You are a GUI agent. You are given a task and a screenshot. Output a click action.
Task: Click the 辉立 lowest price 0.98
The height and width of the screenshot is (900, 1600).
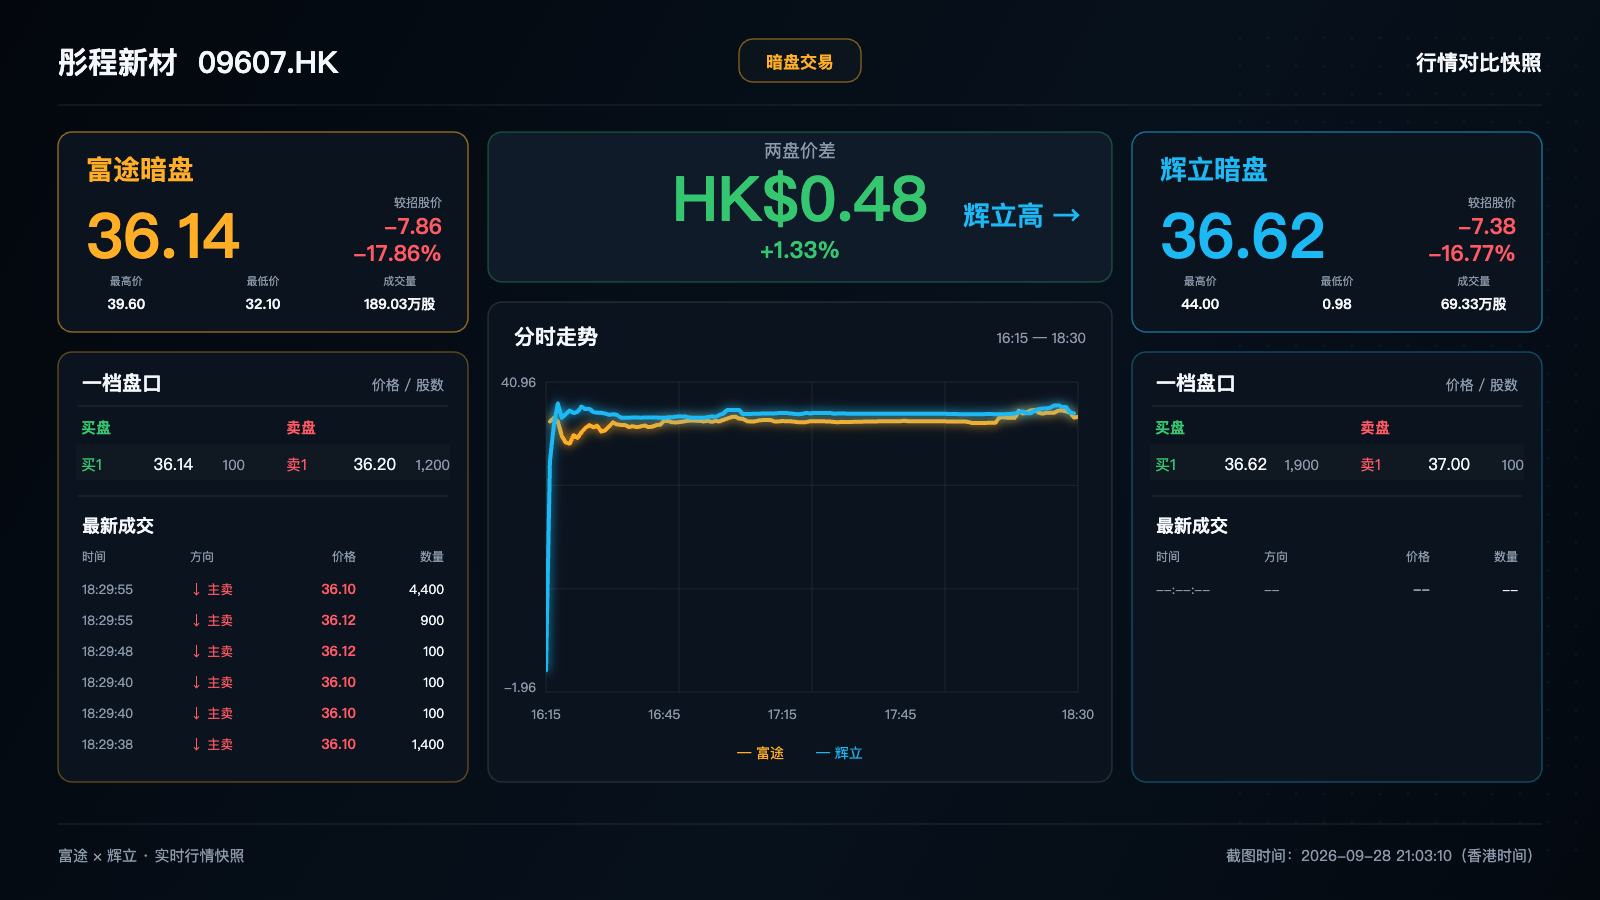point(1337,304)
